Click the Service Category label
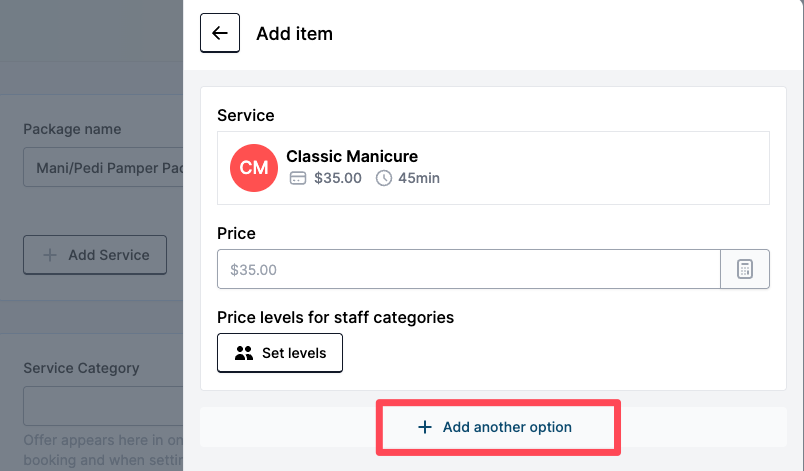This screenshot has height=471, width=804. pyautogui.click(x=81, y=368)
